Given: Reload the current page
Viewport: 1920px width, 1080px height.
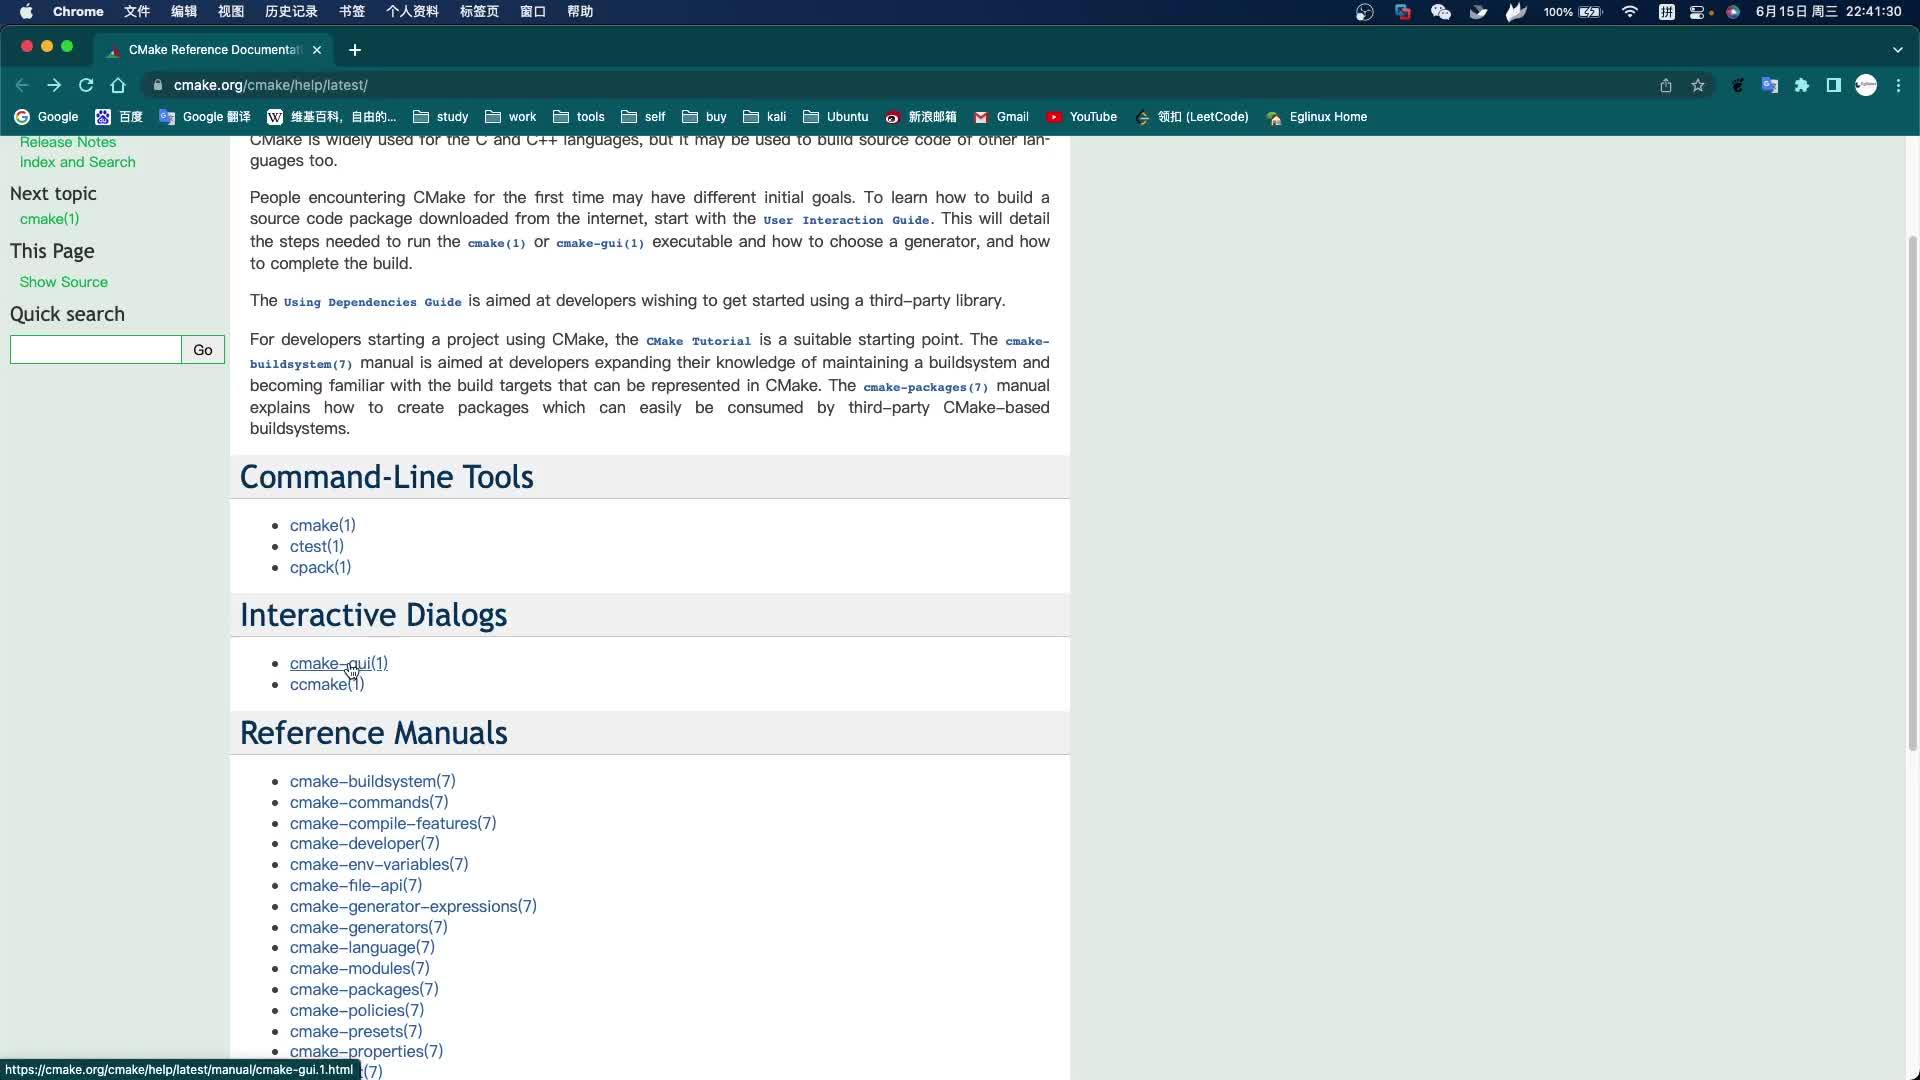Looking at the screenshot, I should (x=86, y=85).
